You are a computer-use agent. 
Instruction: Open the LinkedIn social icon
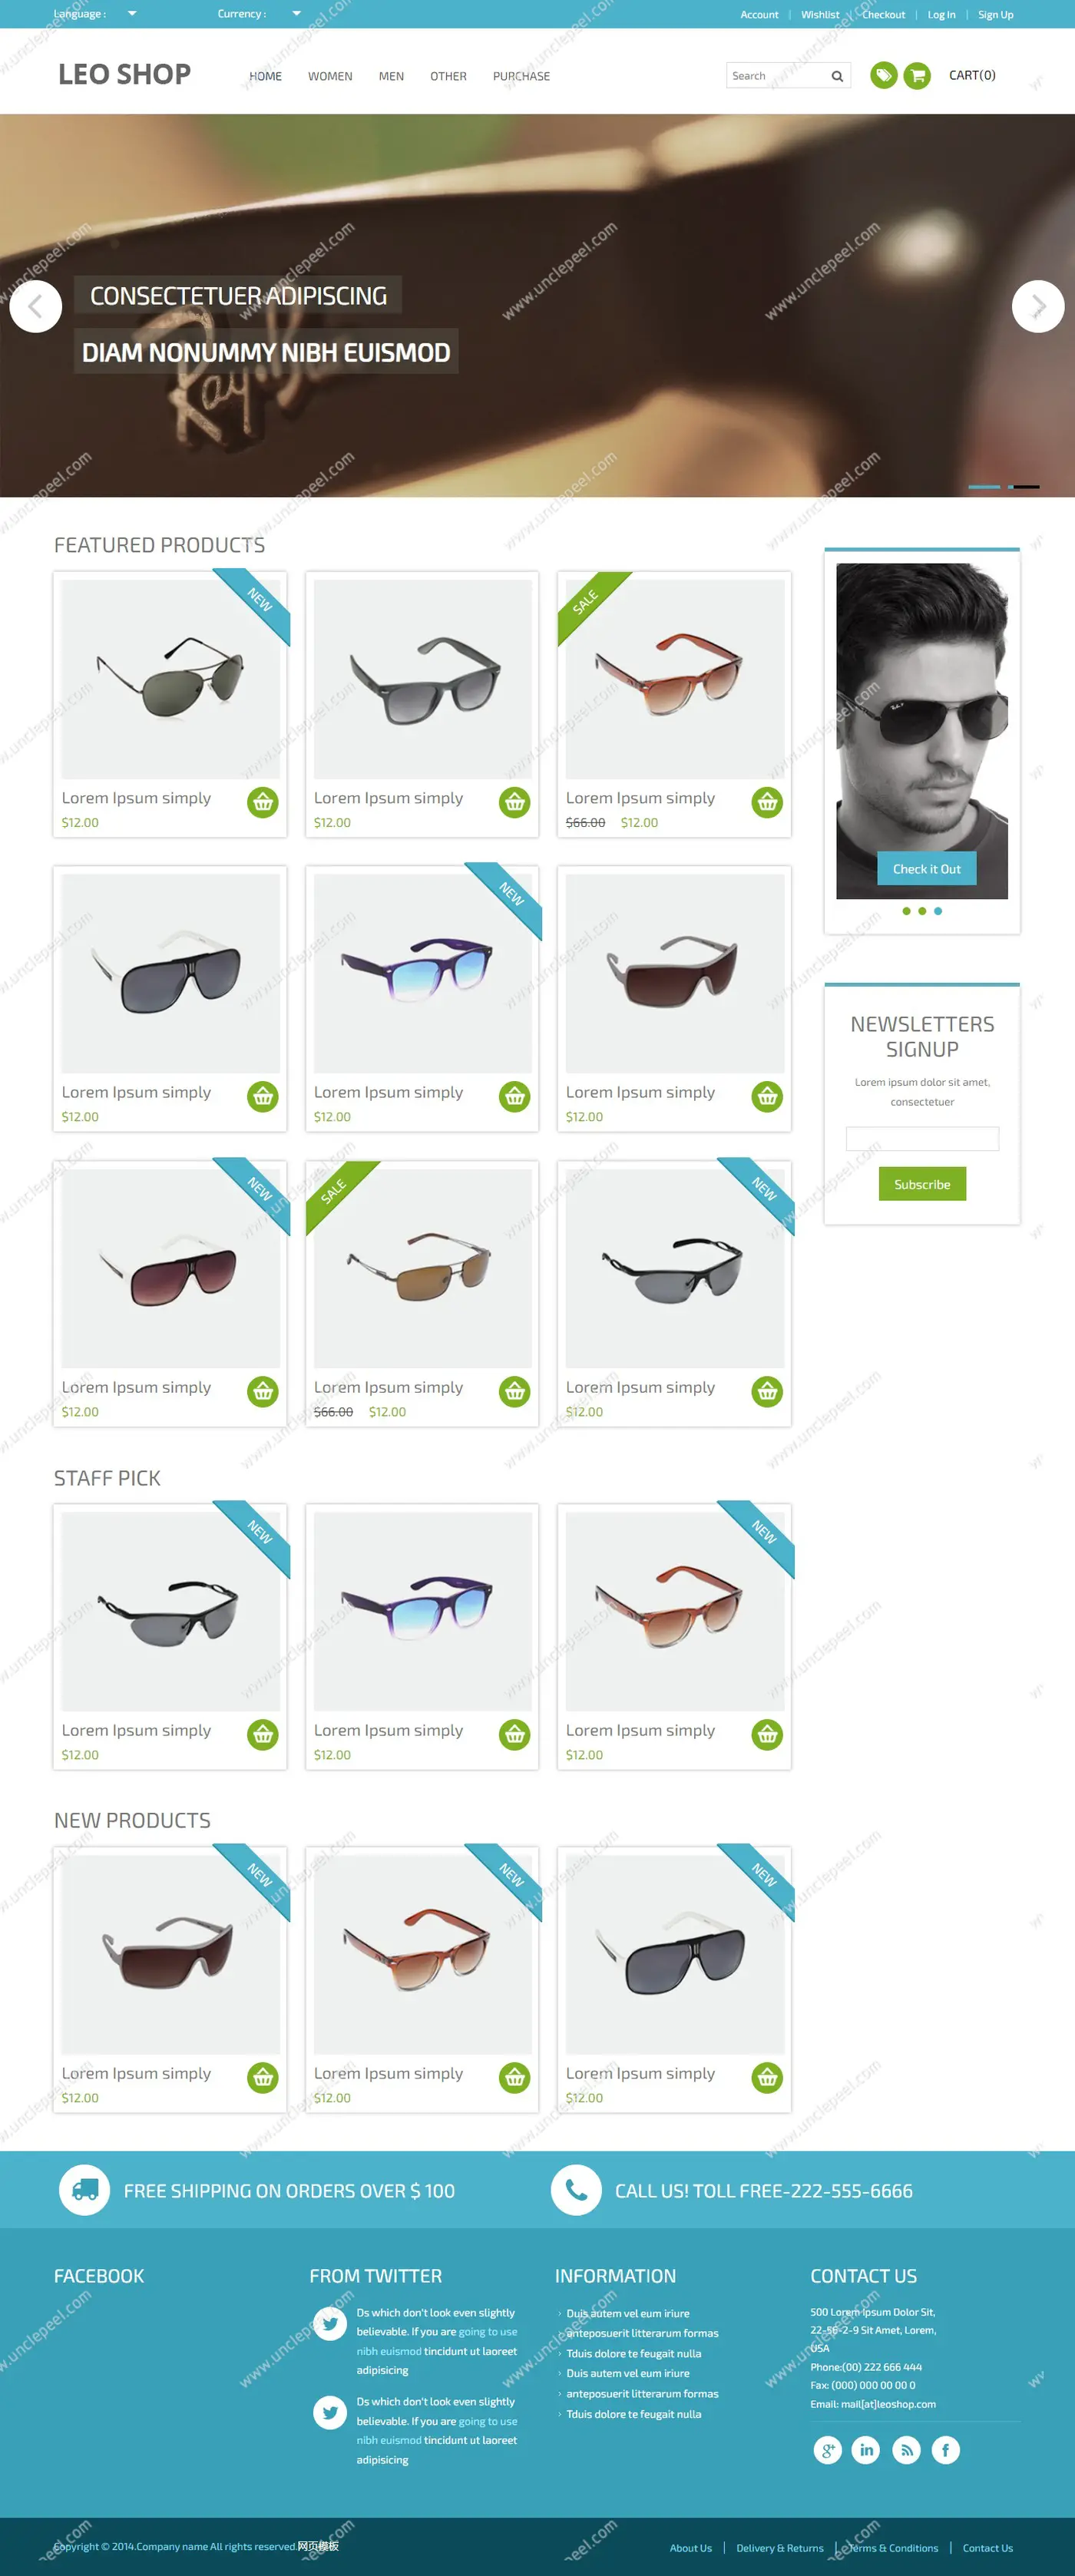pyautogui.click(x=866, y=2450)
